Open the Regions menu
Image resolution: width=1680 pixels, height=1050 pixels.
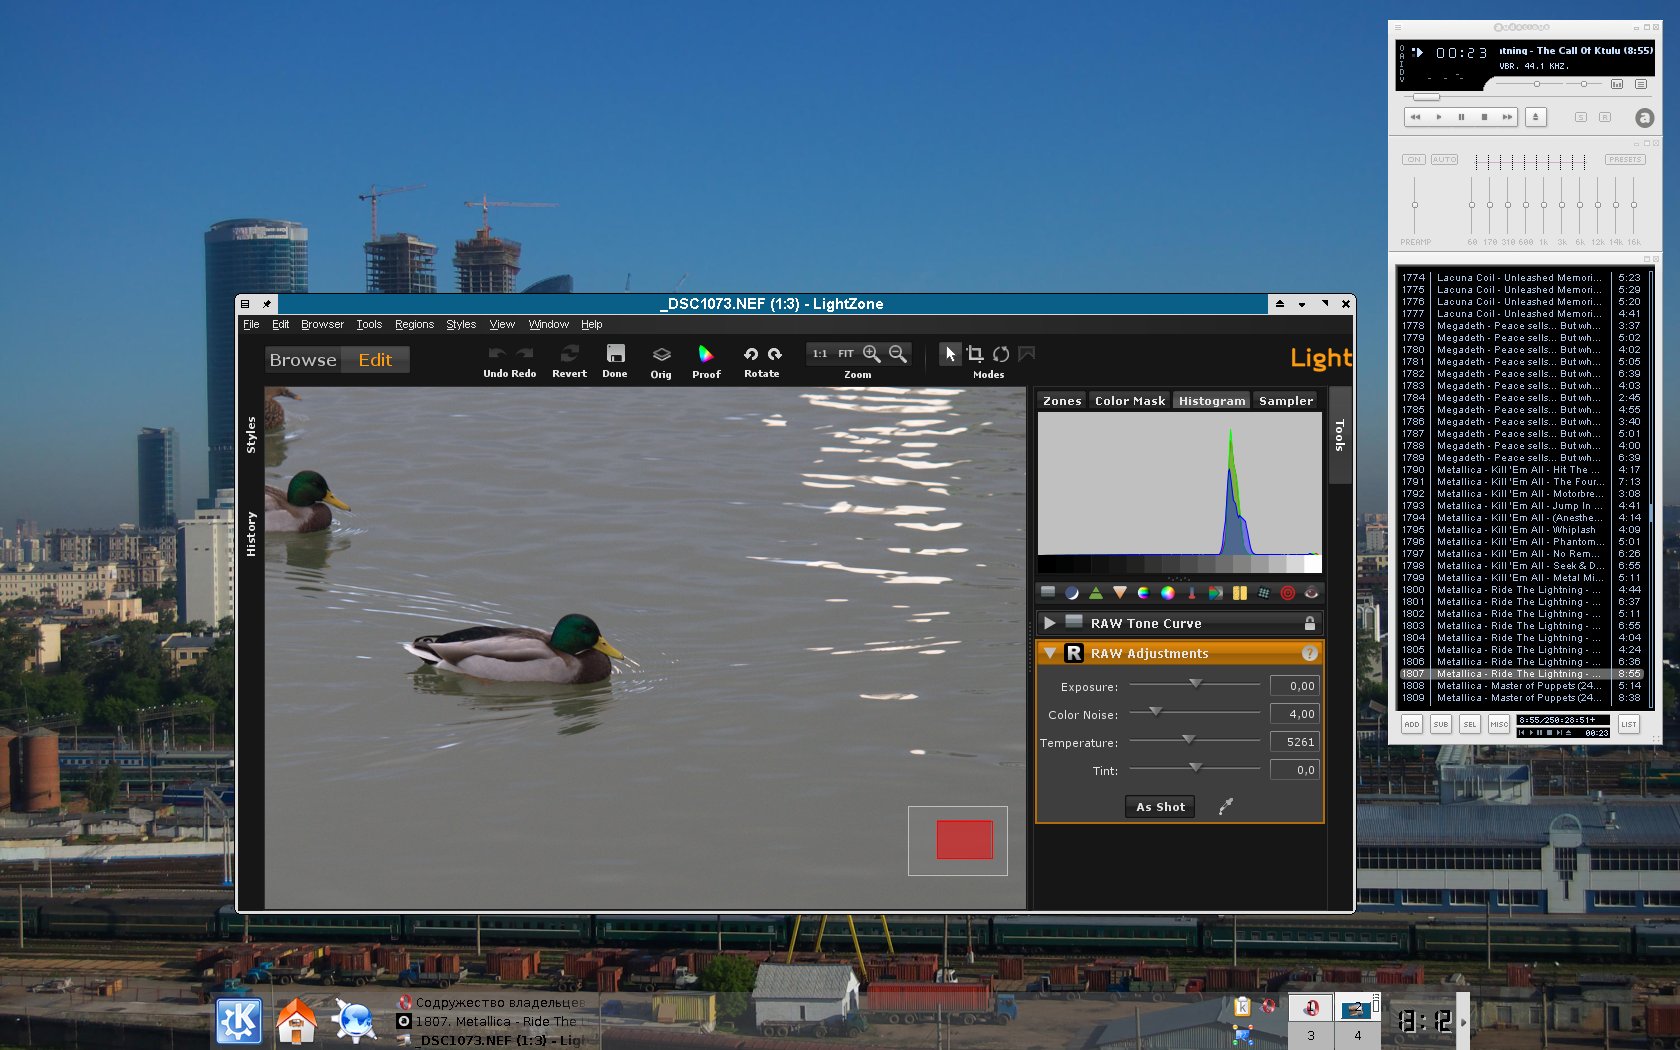(x=414, y=324)
